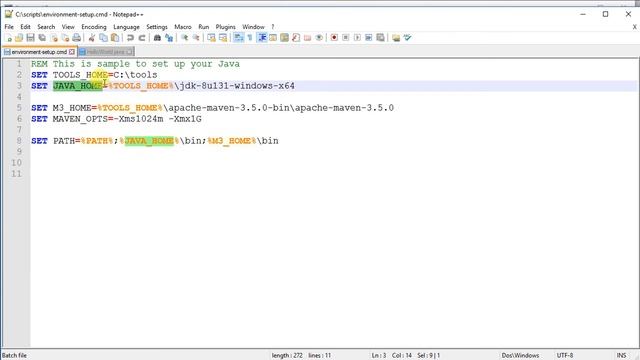Close document X at menu bar right
This screenshot has height=360, width=640.
pyautogui.click(x=635, y=27)
